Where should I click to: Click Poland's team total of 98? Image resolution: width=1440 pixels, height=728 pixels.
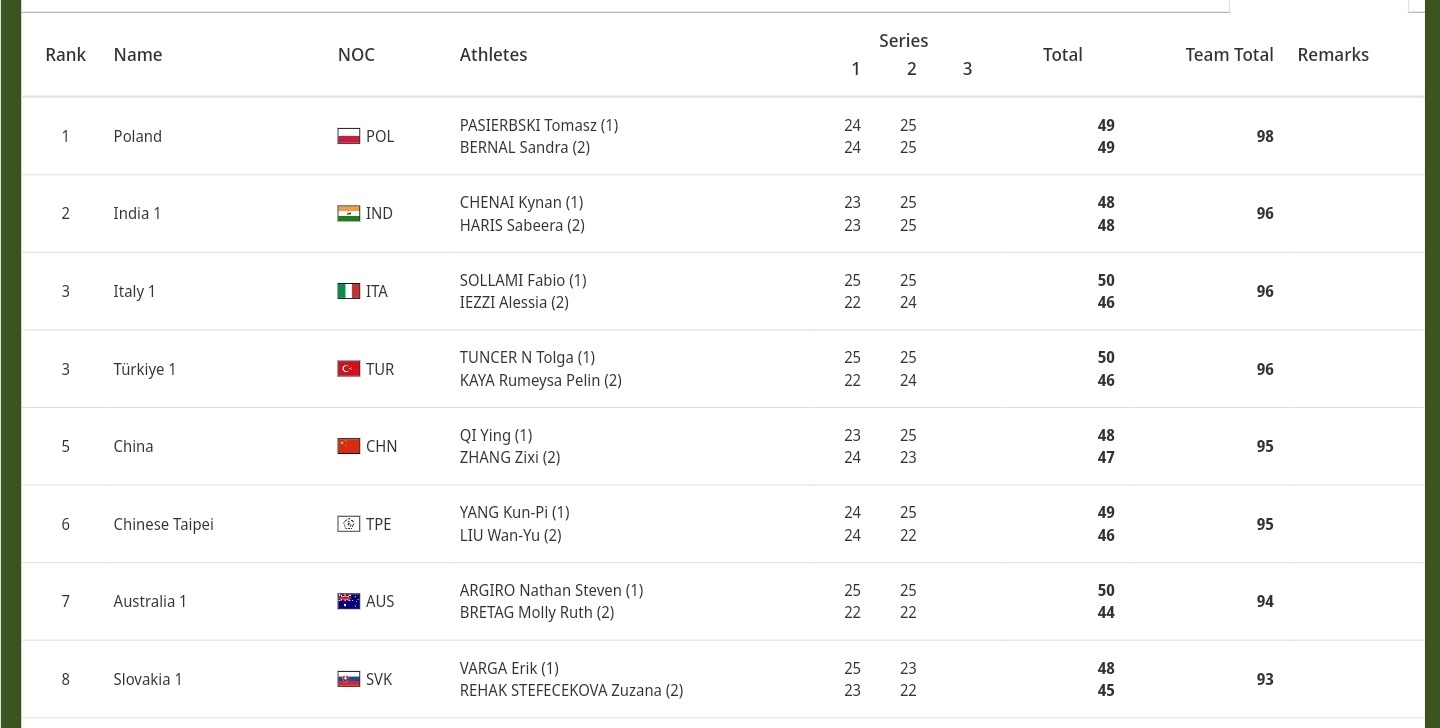tap(1264, 136)
